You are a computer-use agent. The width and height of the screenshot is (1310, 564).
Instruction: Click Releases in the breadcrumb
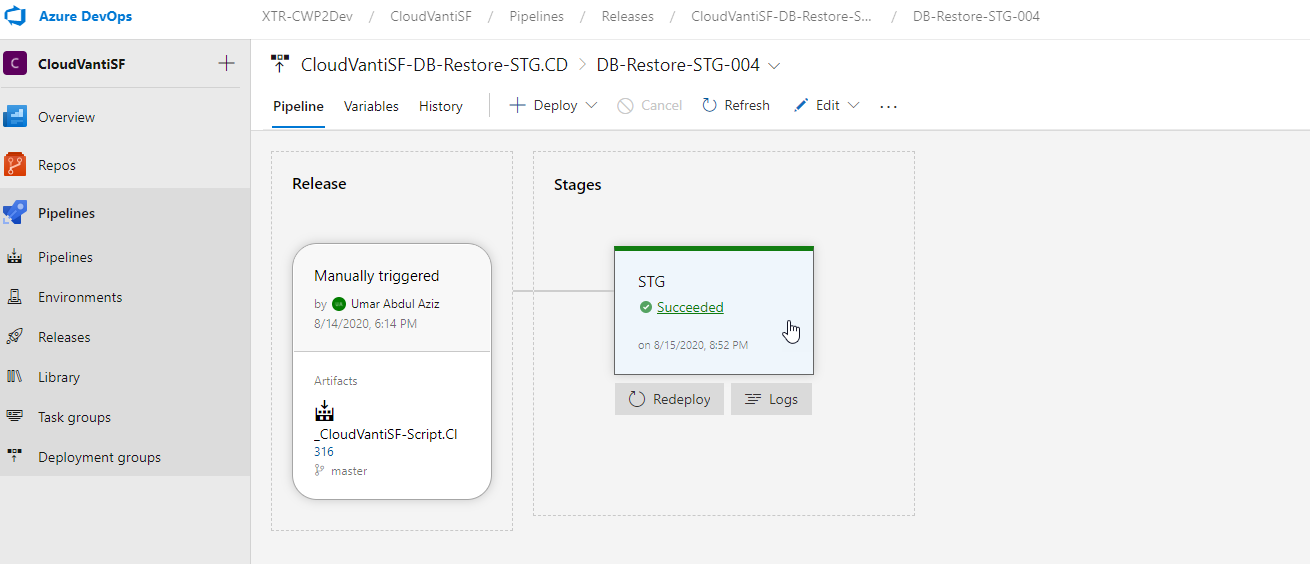pos(628,17)
